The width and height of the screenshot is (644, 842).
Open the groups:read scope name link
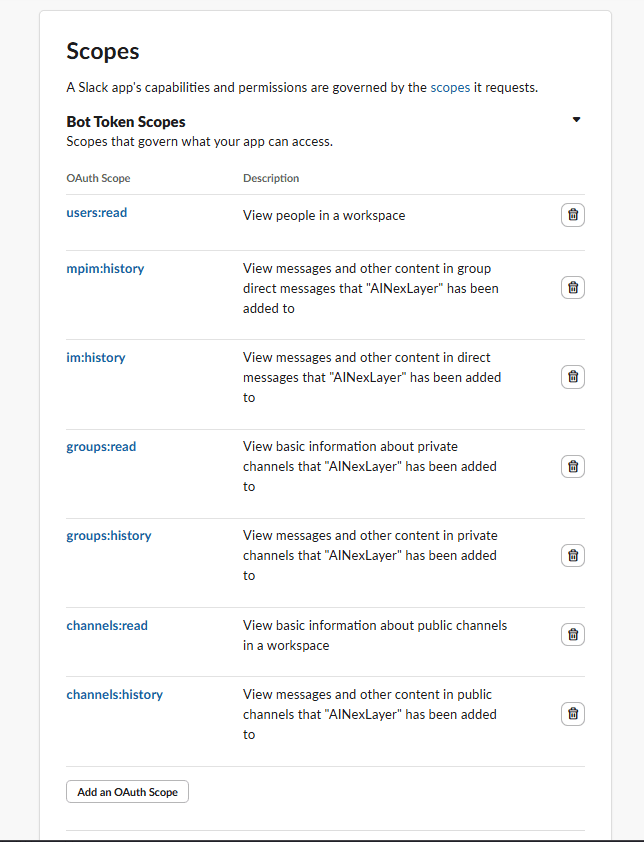pyautogui.click(x=101, y=446)
